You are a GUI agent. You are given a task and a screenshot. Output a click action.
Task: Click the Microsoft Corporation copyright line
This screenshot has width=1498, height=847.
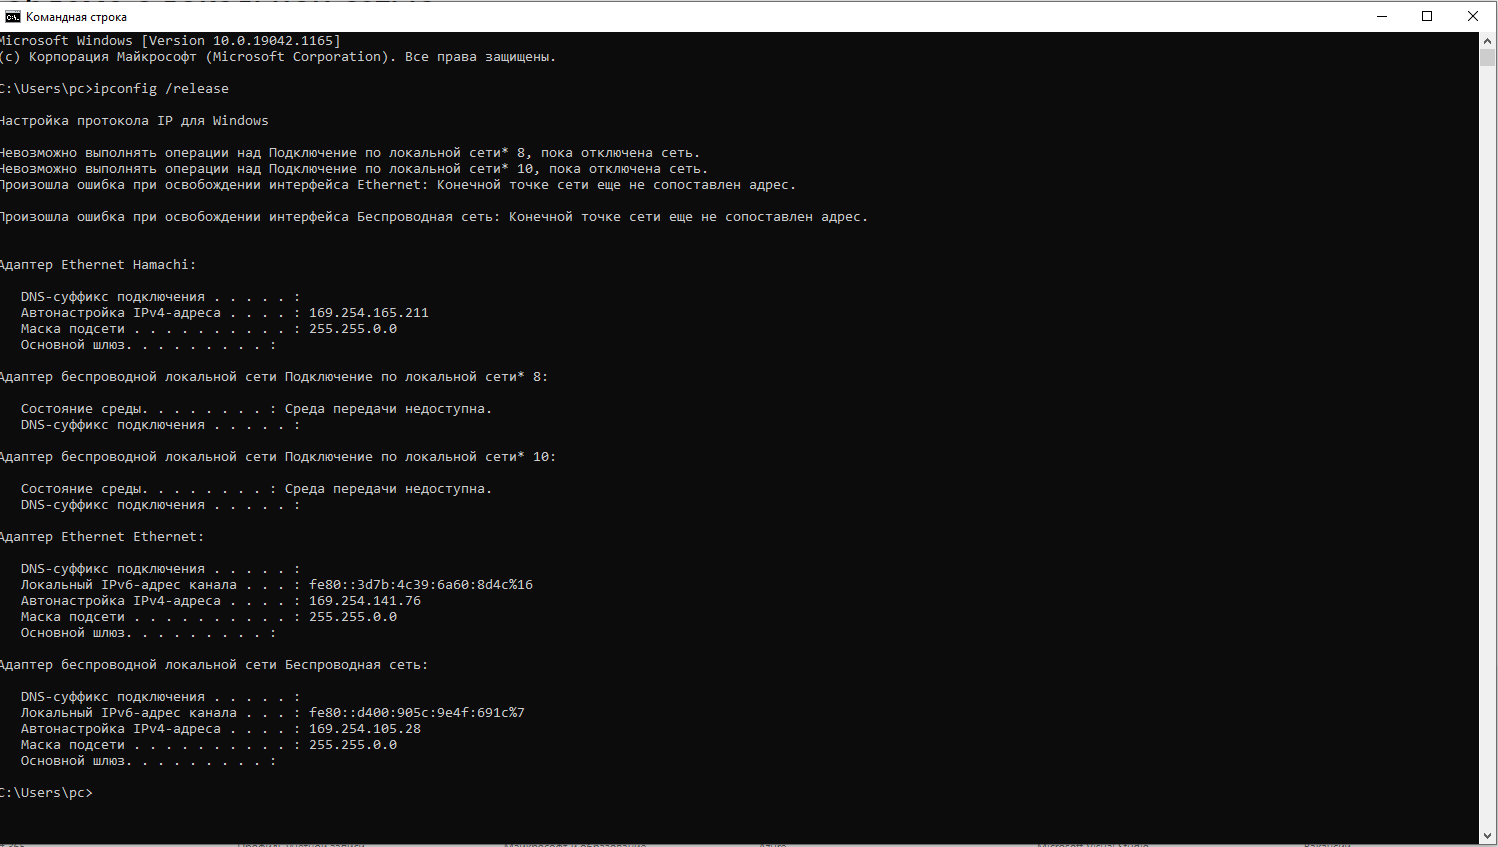click(277, 57)
